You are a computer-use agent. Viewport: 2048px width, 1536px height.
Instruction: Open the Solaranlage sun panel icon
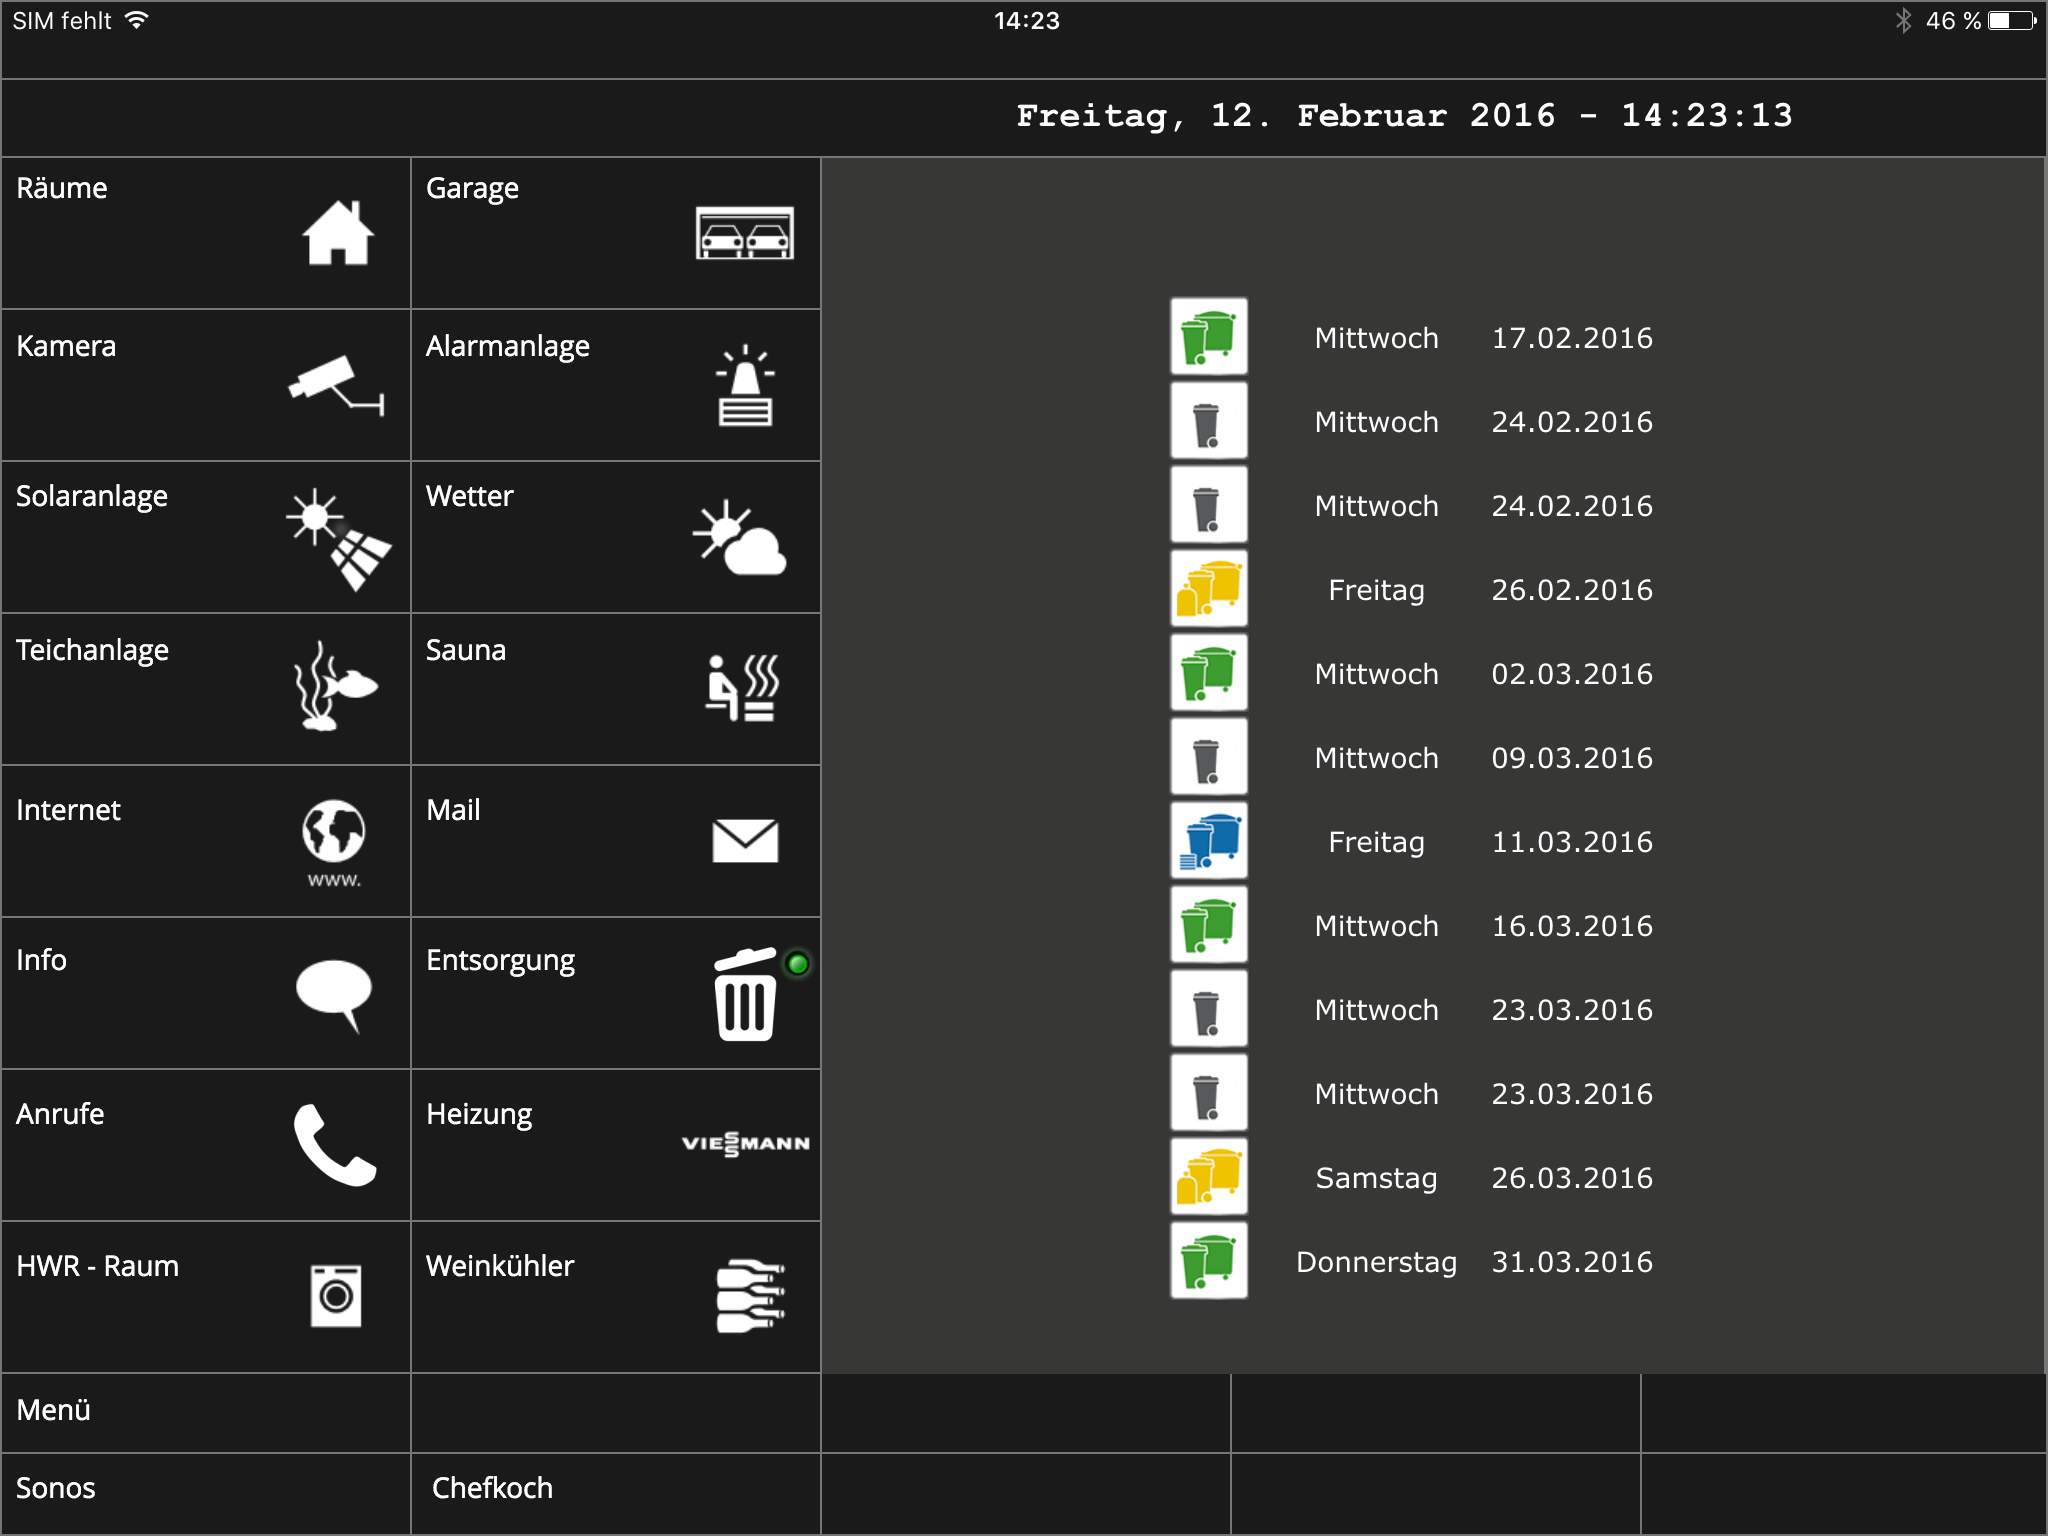(338, 539)
